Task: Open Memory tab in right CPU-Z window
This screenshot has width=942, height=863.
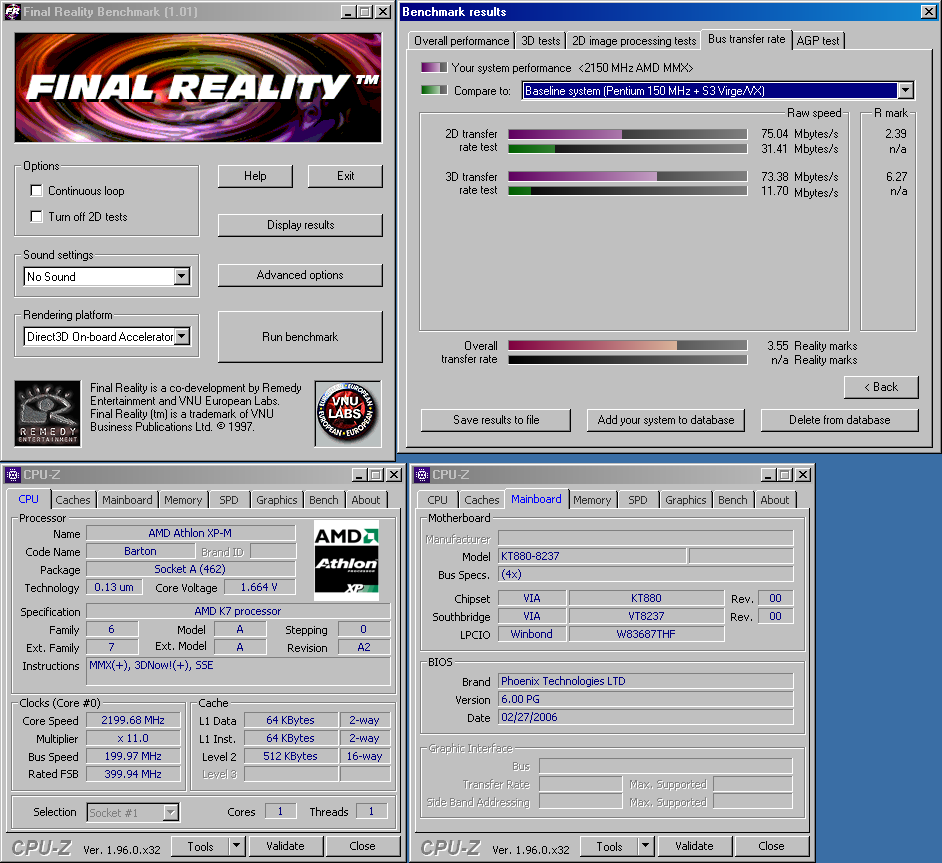Action: click(x=592, y=500)
